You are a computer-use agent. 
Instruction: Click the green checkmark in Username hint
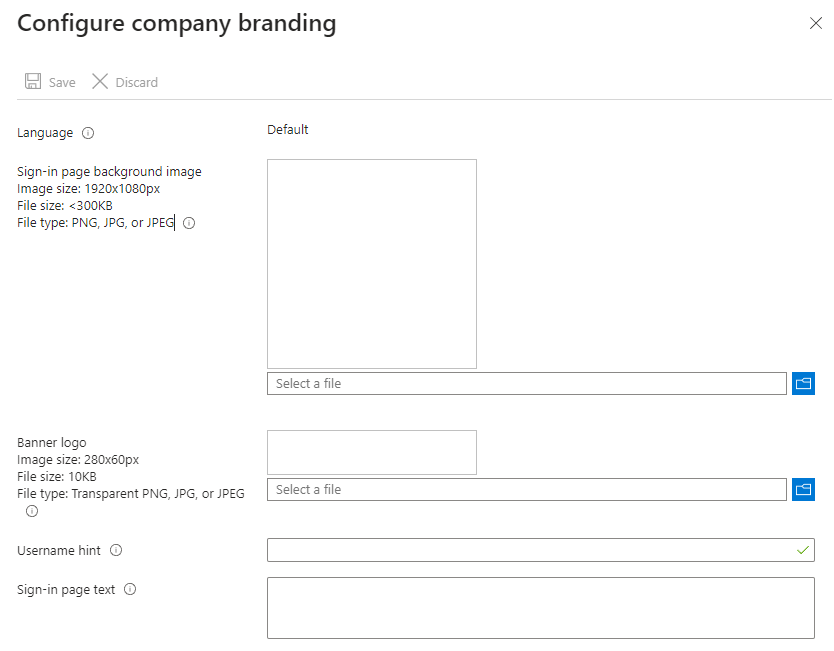(x=803, y=550)
